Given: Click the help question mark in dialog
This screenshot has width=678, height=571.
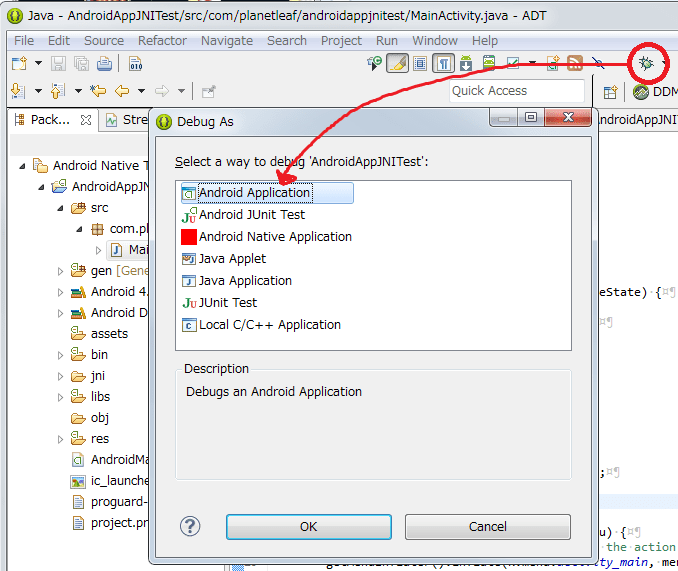Looking at the screenshot, I should [x=190, y=526].
